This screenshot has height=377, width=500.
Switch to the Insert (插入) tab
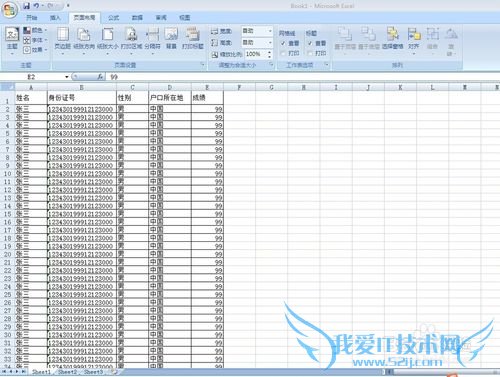(x=55, y=18)
